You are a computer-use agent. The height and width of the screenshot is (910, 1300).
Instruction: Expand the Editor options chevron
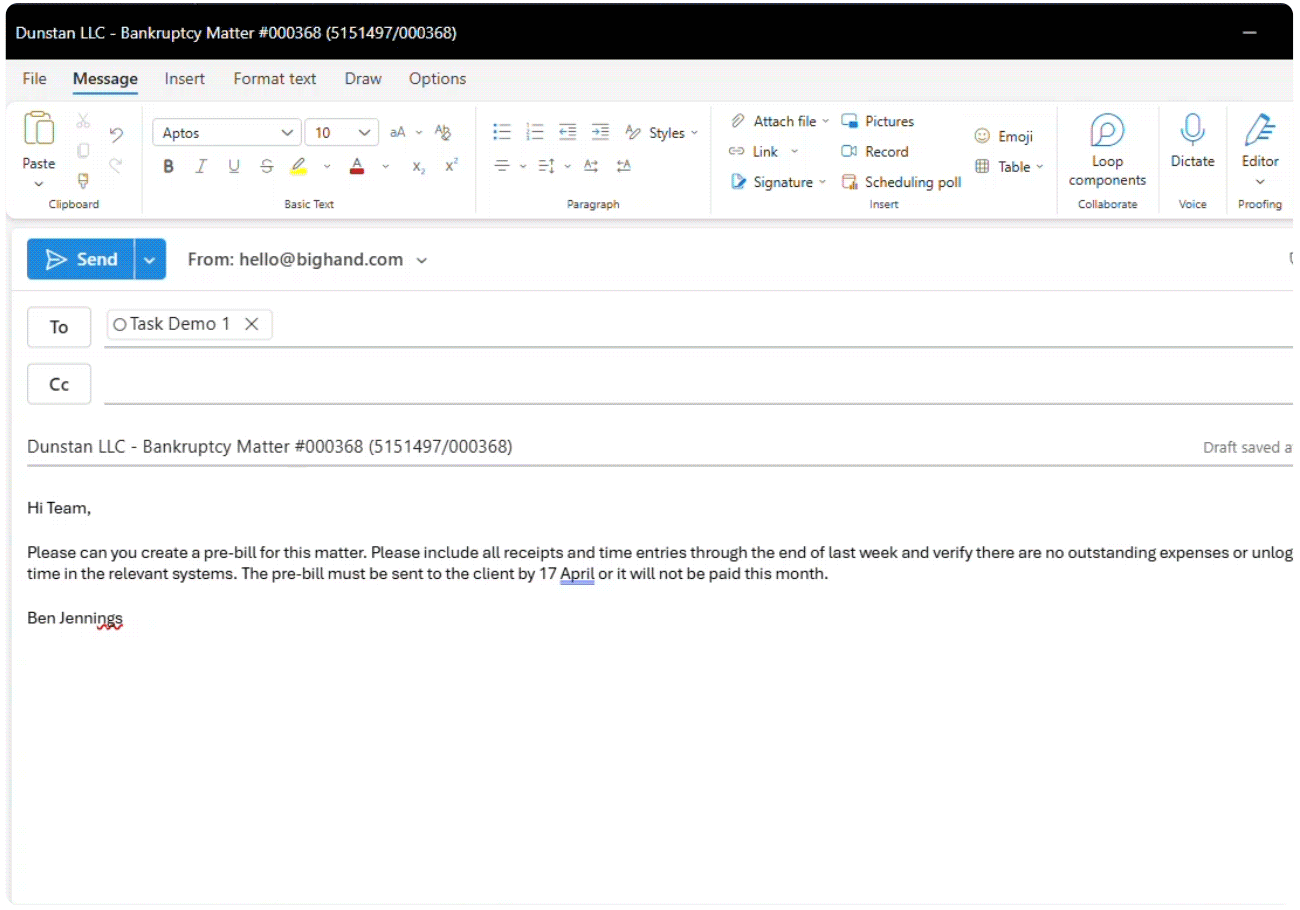tap(1260, 182)
